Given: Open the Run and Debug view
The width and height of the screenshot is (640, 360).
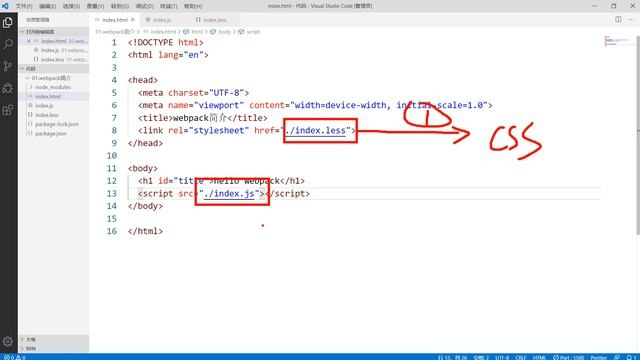Looking at the screenshot, I should (x=8, y=88).
